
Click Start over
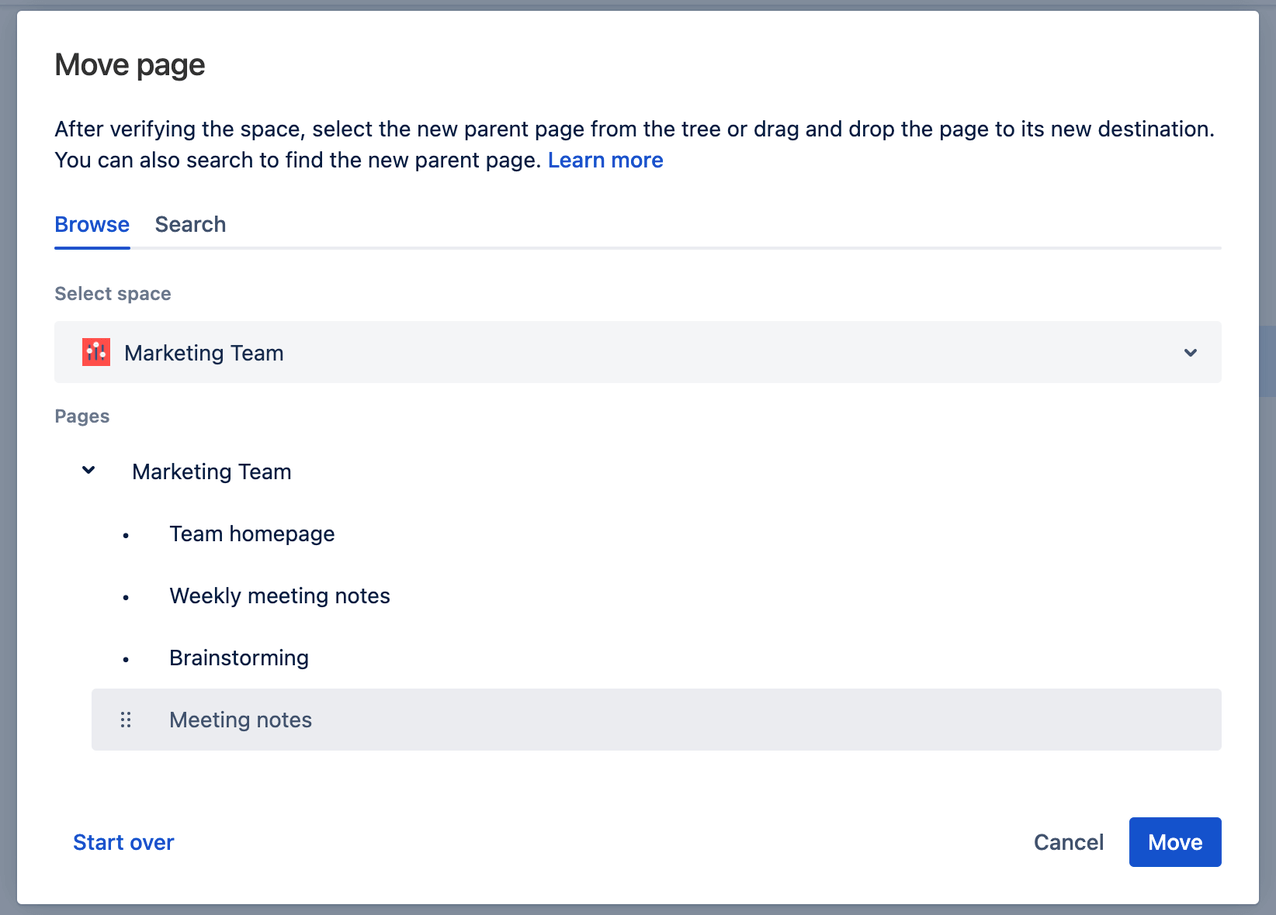123,842
